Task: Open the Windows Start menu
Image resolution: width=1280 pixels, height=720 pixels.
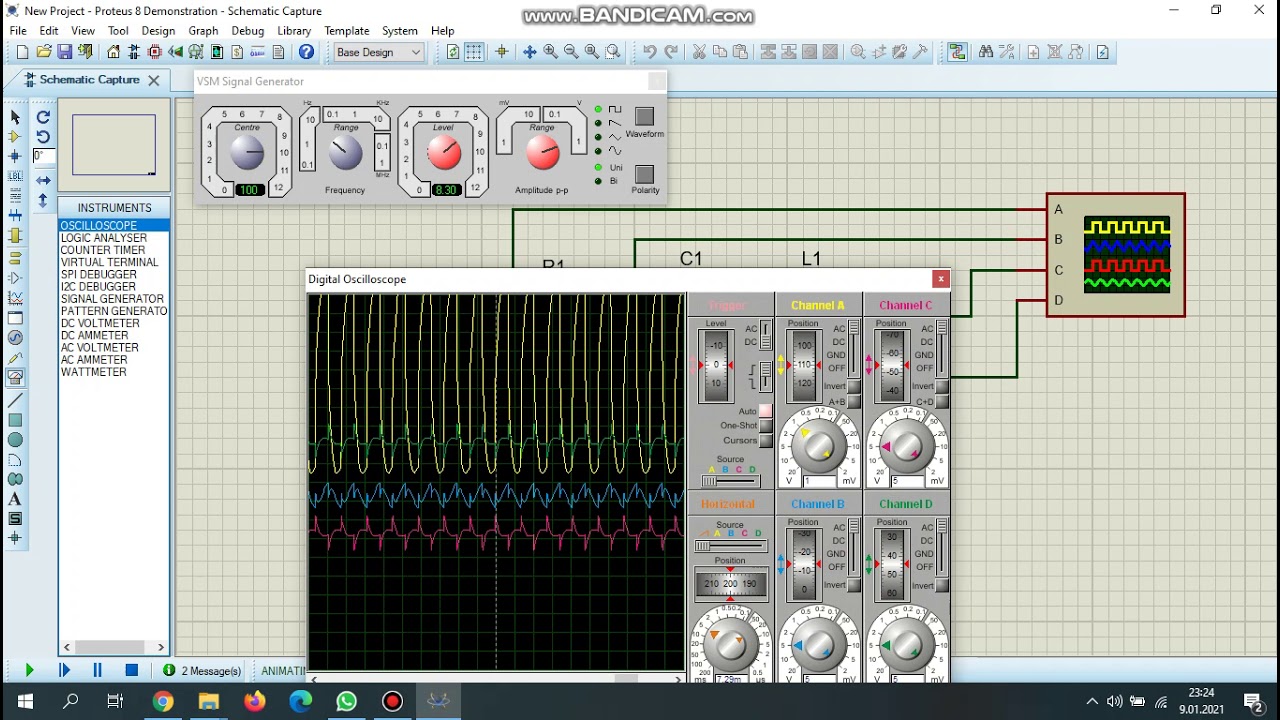Action: click(x=24, y=702)
